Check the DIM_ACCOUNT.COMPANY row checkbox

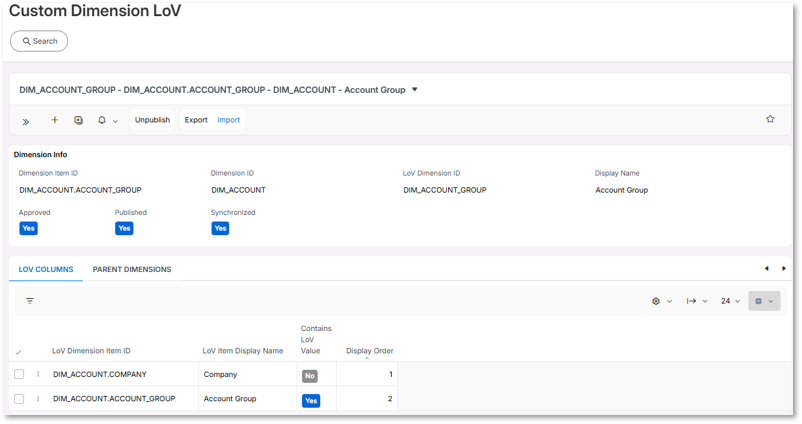point(19,374)
